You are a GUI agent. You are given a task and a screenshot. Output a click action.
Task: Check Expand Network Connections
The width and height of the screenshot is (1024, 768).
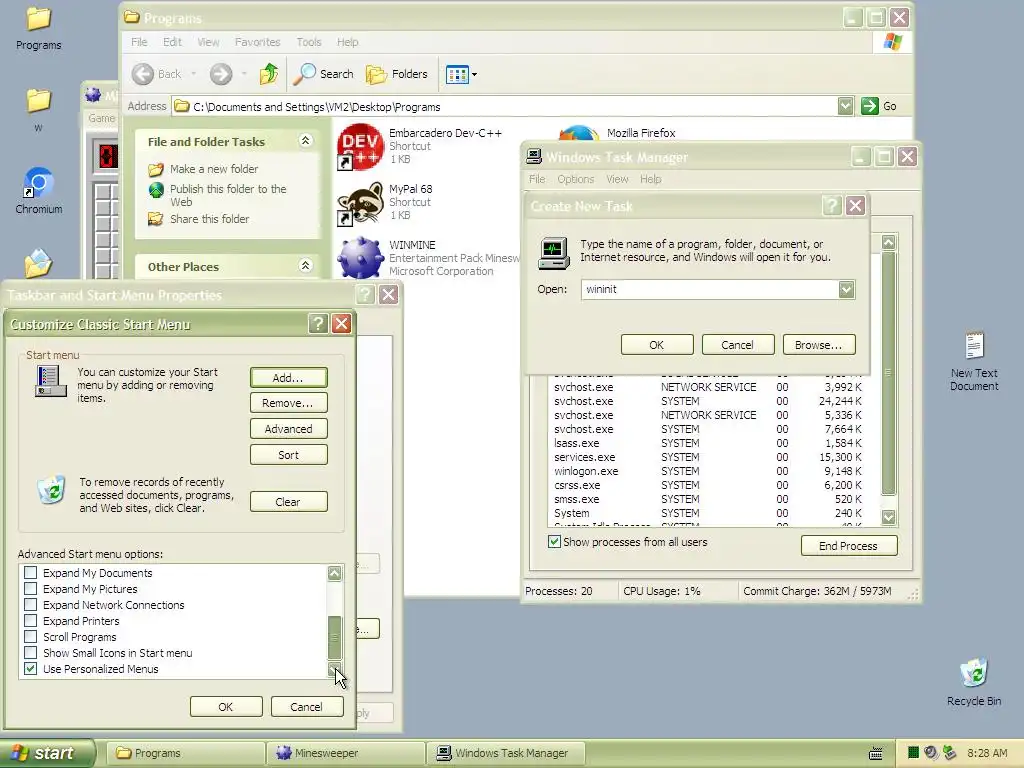[30, 605]
